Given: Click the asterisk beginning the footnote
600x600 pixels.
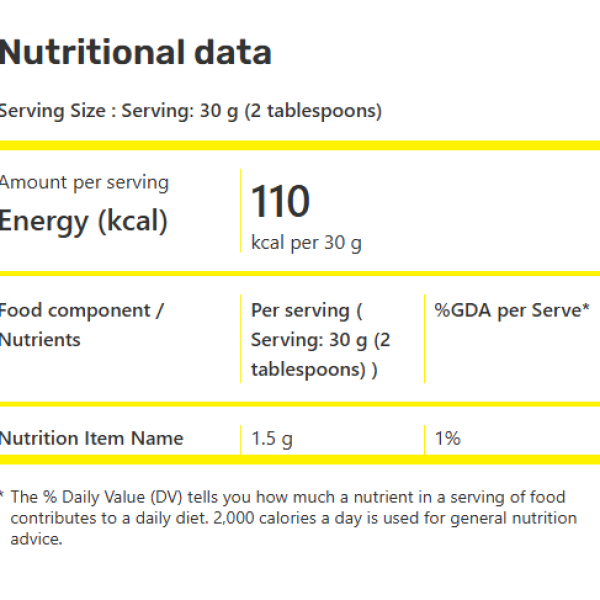Looking at the screenshot, I should tap(2, 494).
